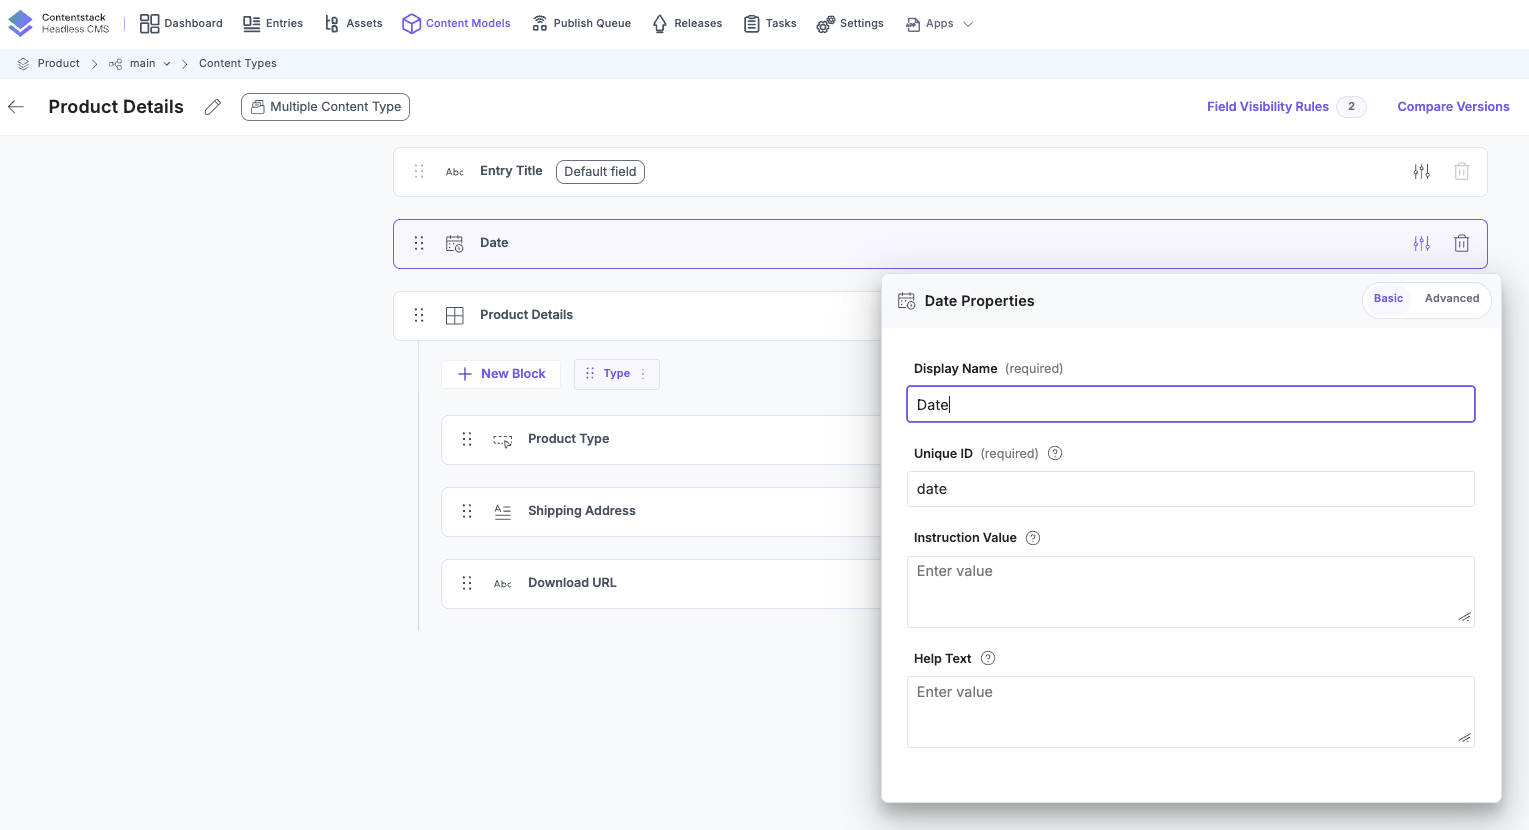The width and height of the screenshot is (1529, 830).
Task: Click the Instruction Value help icon
Action: pos(1033,538)
